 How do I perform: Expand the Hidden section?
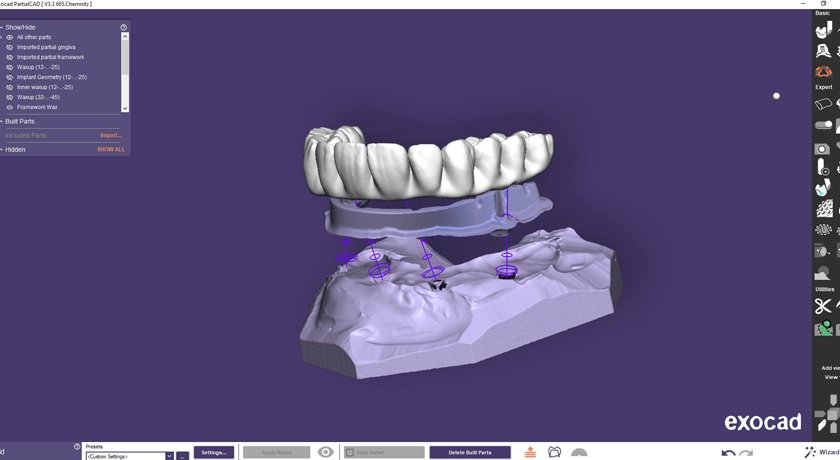tap(2, 149)
